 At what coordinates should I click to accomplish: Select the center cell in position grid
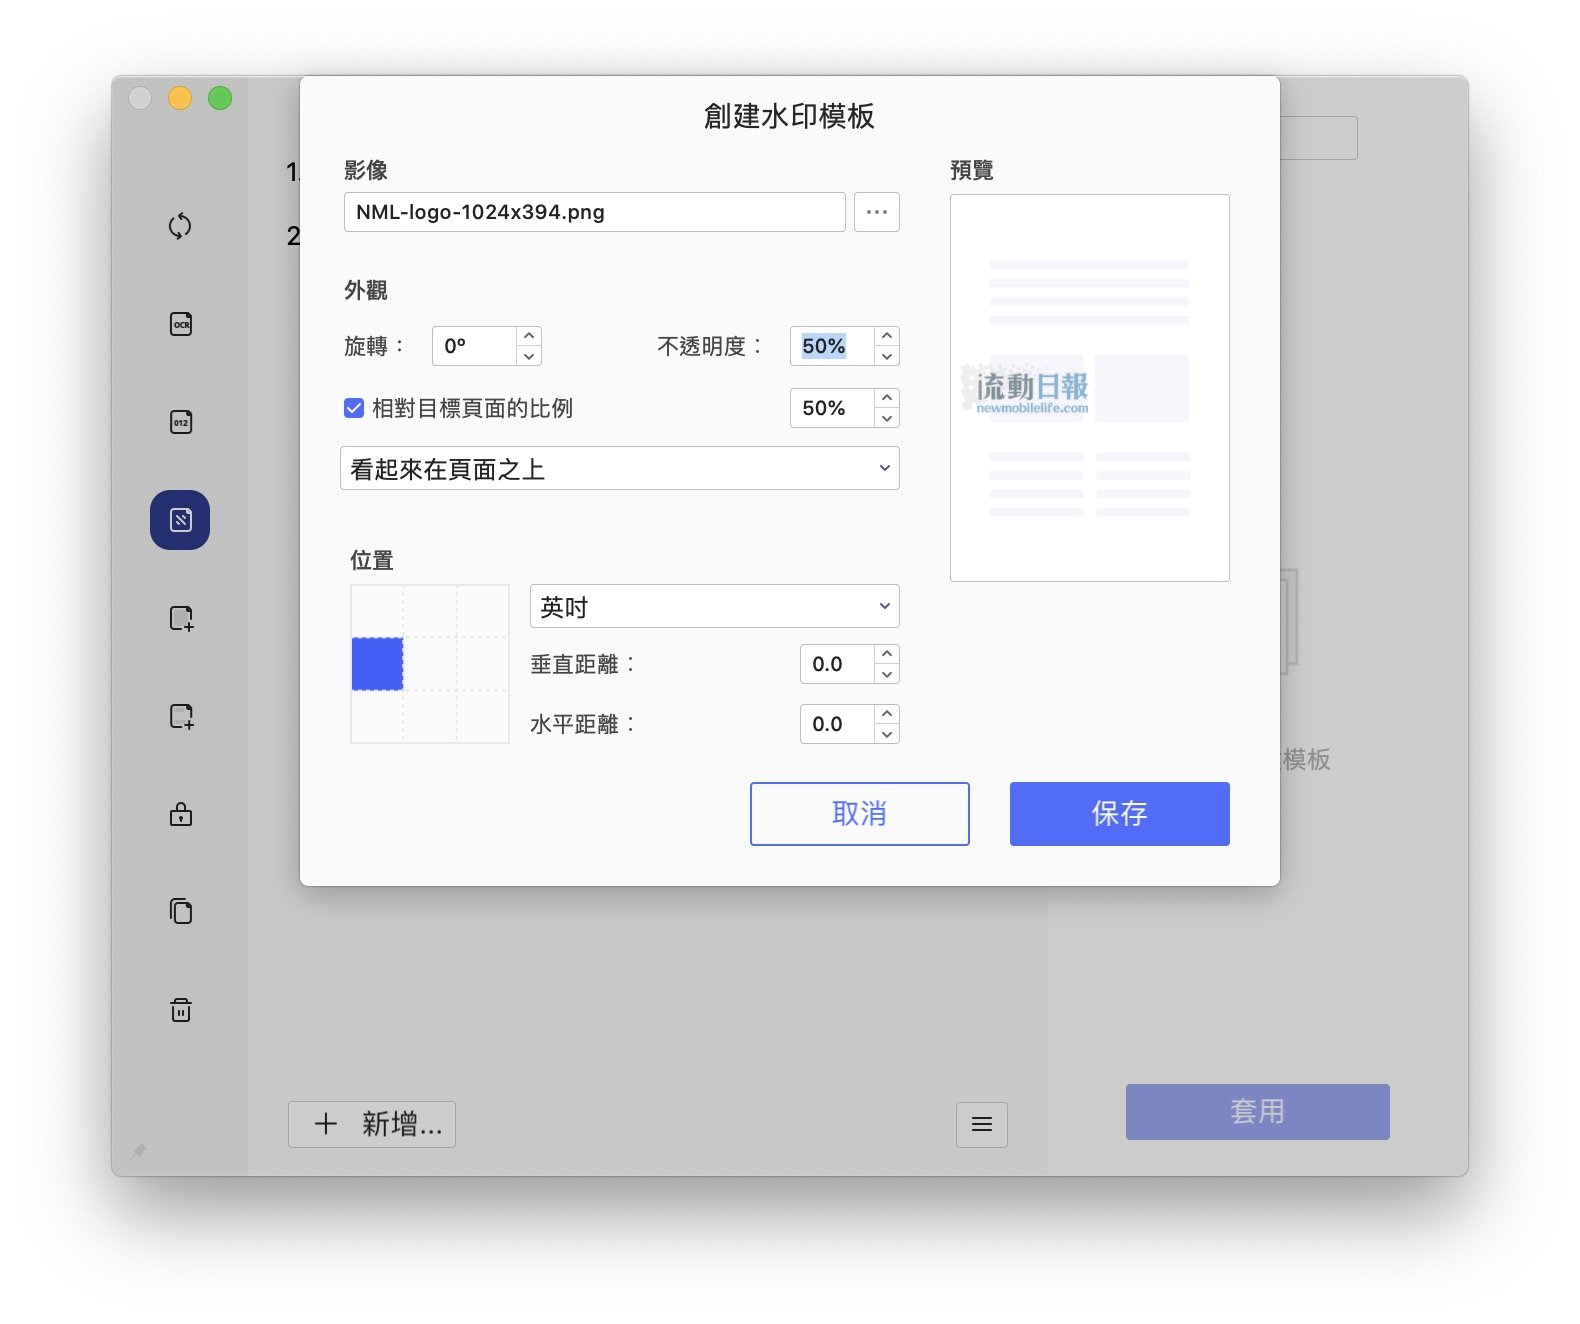coord(430,664)
